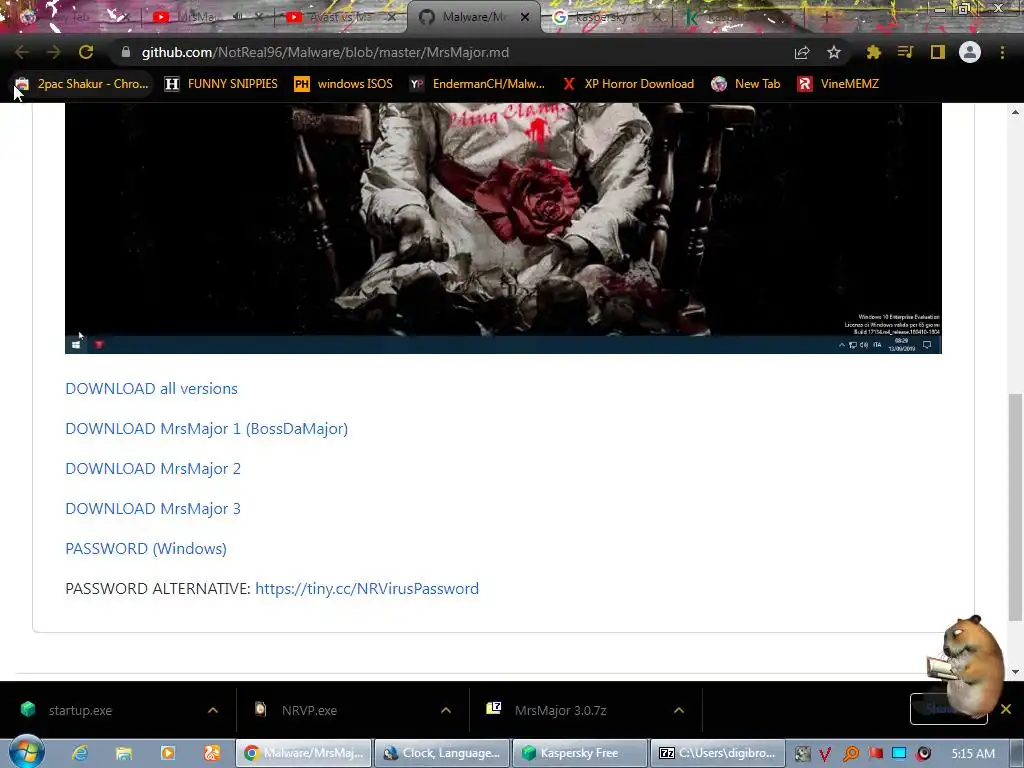
Task: Click the volume speaker tray icon
Action: click(923, 754)
